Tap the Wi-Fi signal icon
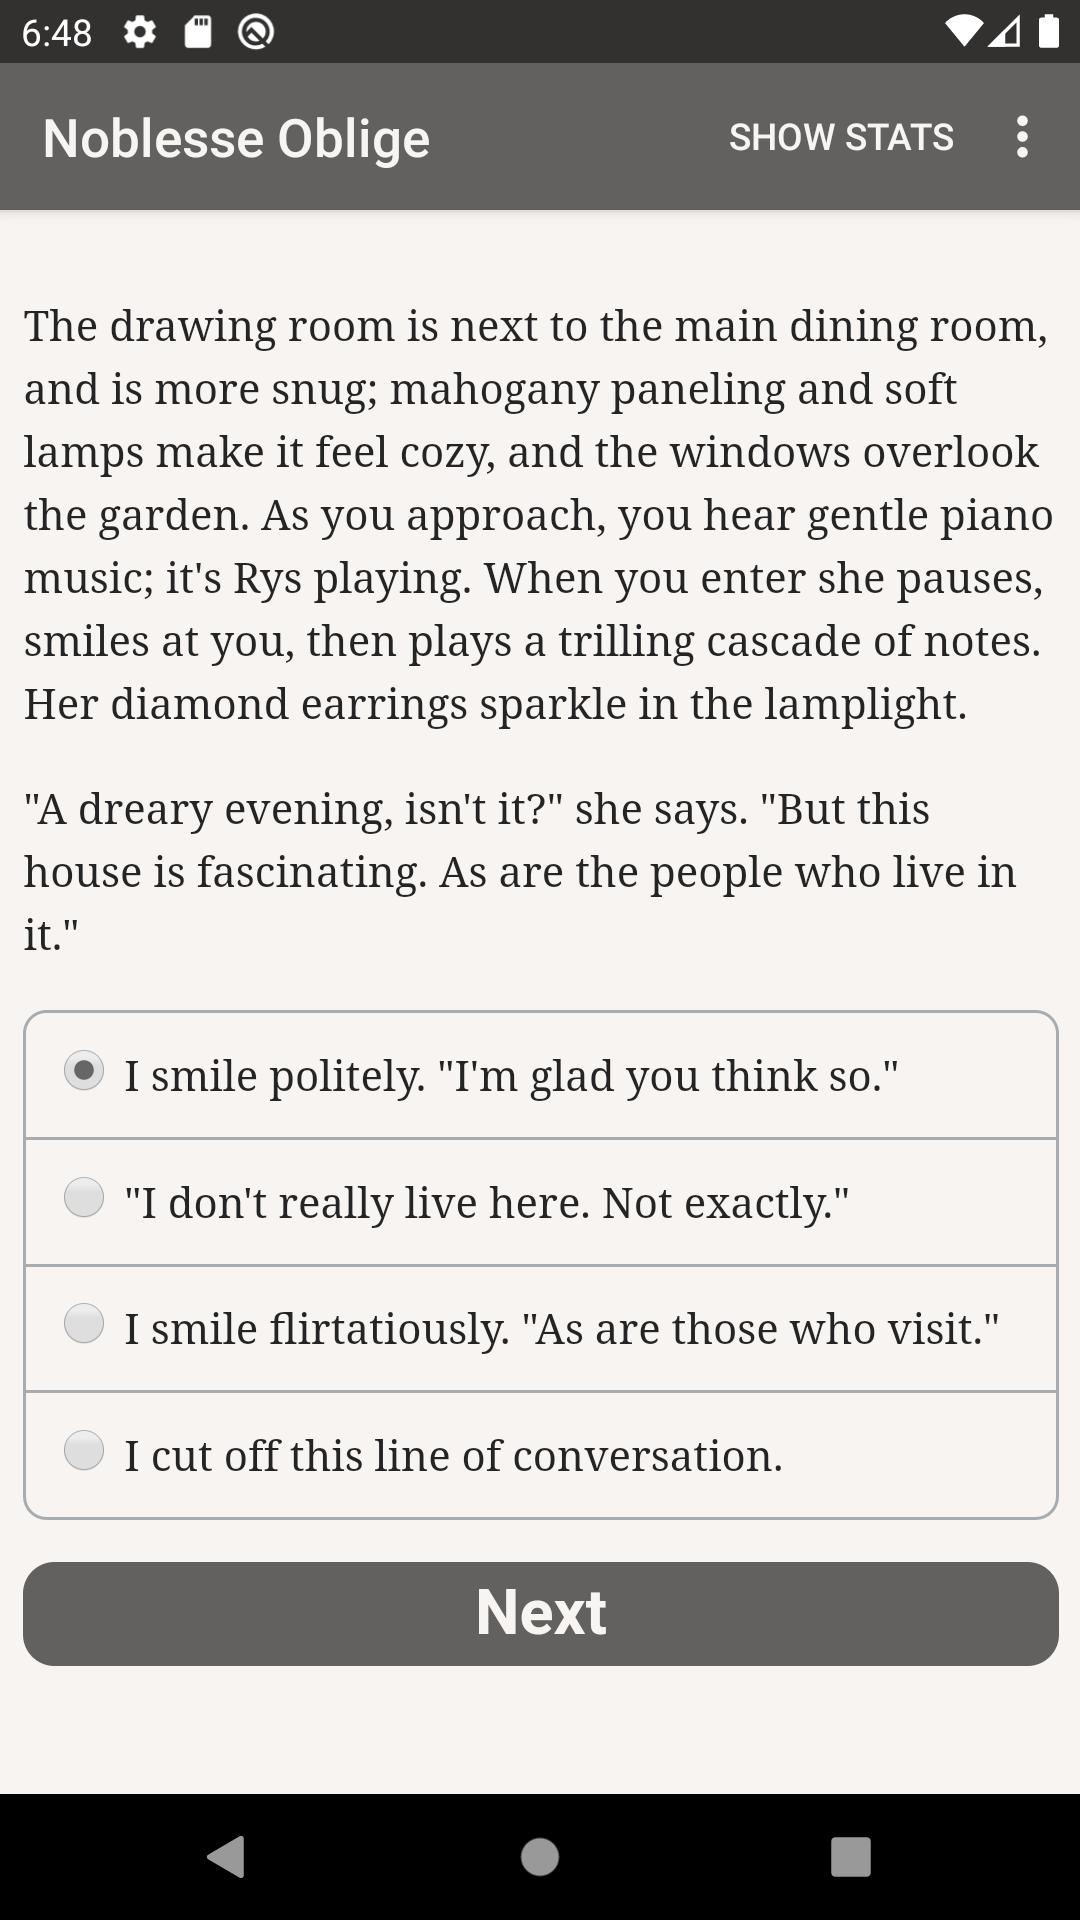1080x1920 pixels. 963,32
